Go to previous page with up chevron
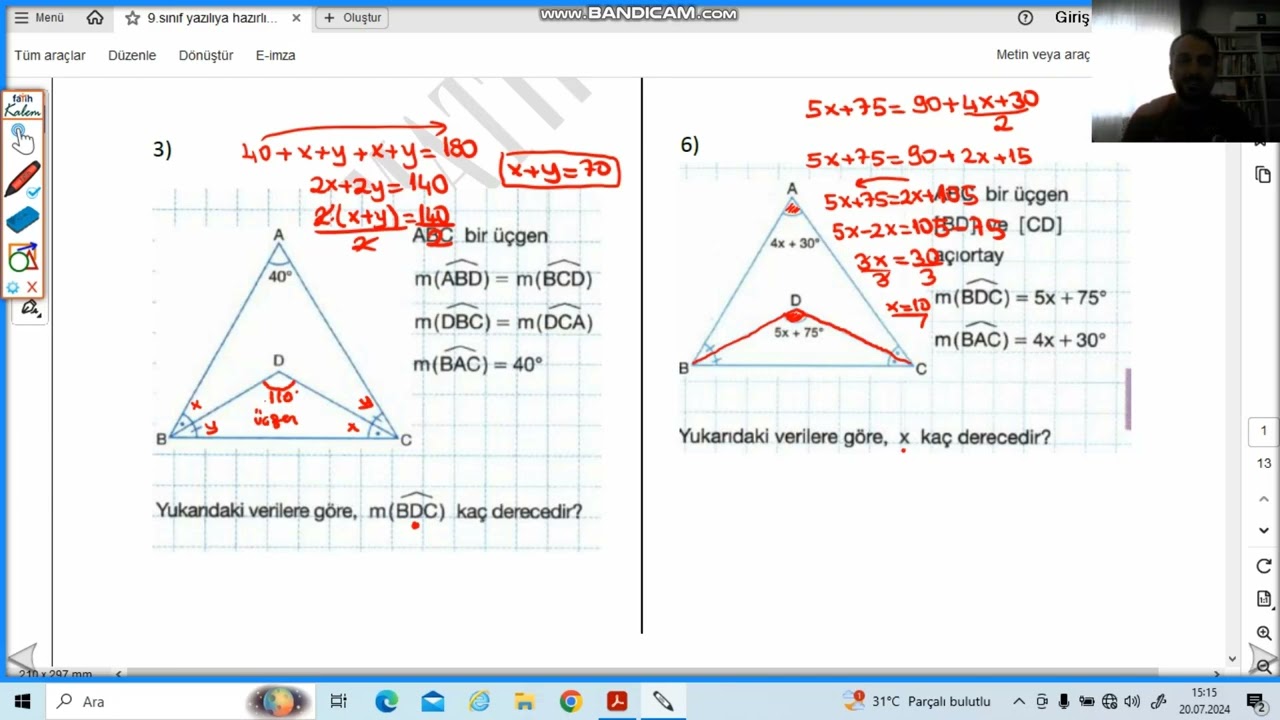This screenshot has height=720, width=1280. [x=1263, y=499]
